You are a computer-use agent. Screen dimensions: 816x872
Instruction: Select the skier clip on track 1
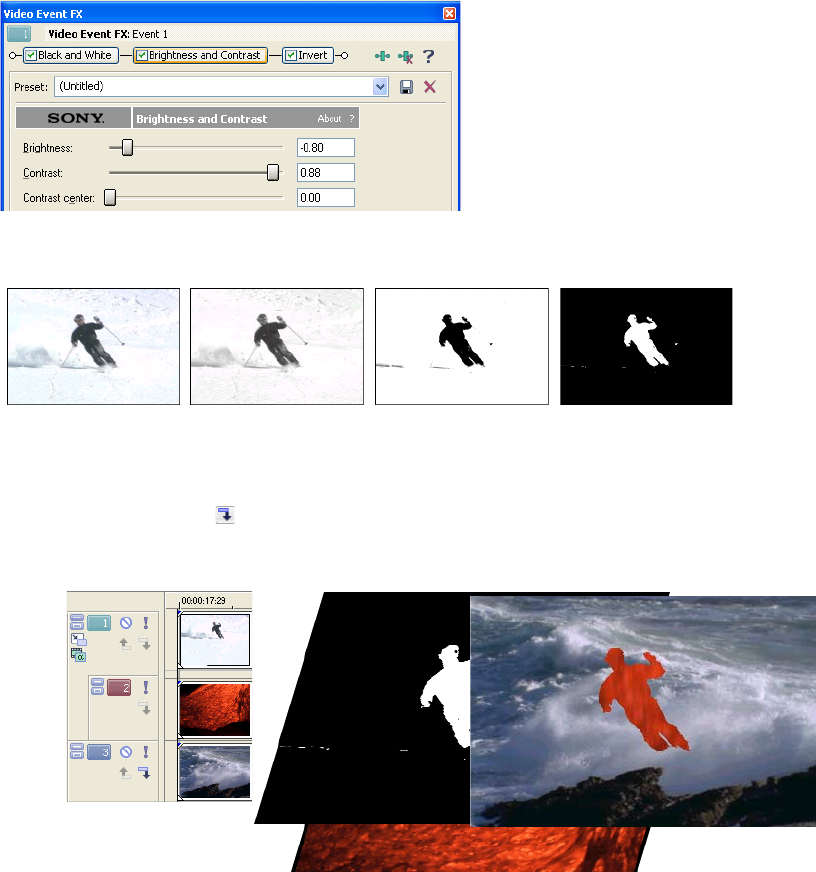click(215, 640)
